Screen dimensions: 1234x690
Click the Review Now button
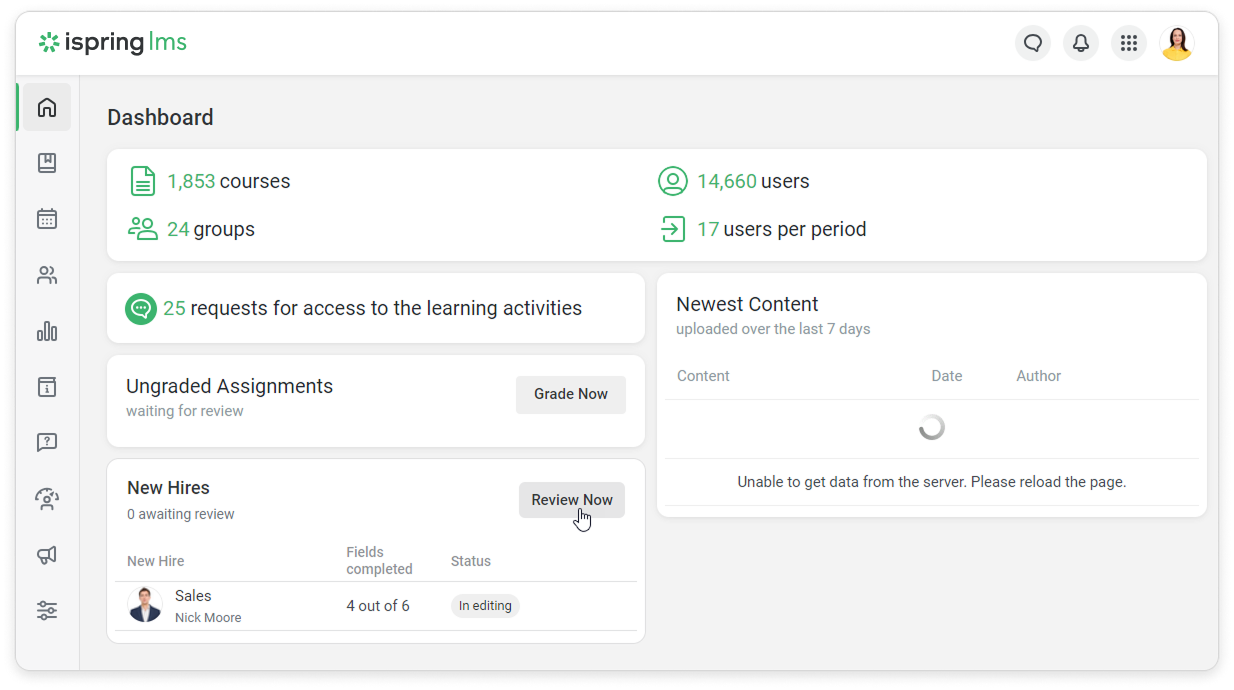tap(571, 500)
